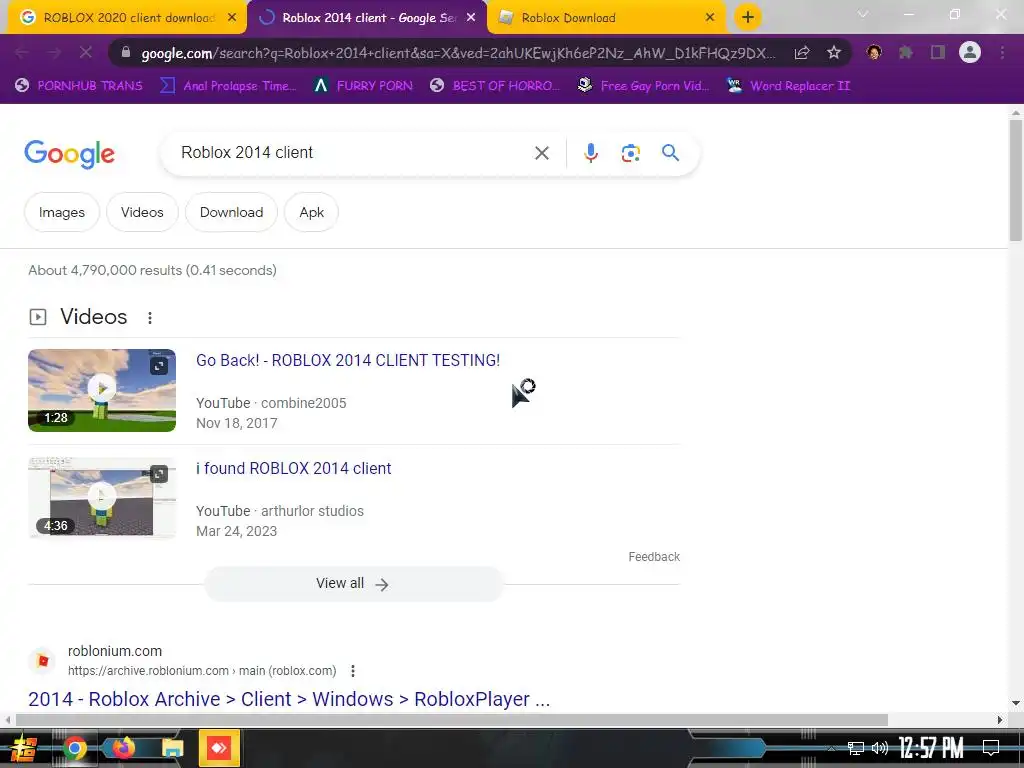The height and width of the screenshot is (768, 1024).
Task: Go to Google home via logo
Action: click(69, 154)
